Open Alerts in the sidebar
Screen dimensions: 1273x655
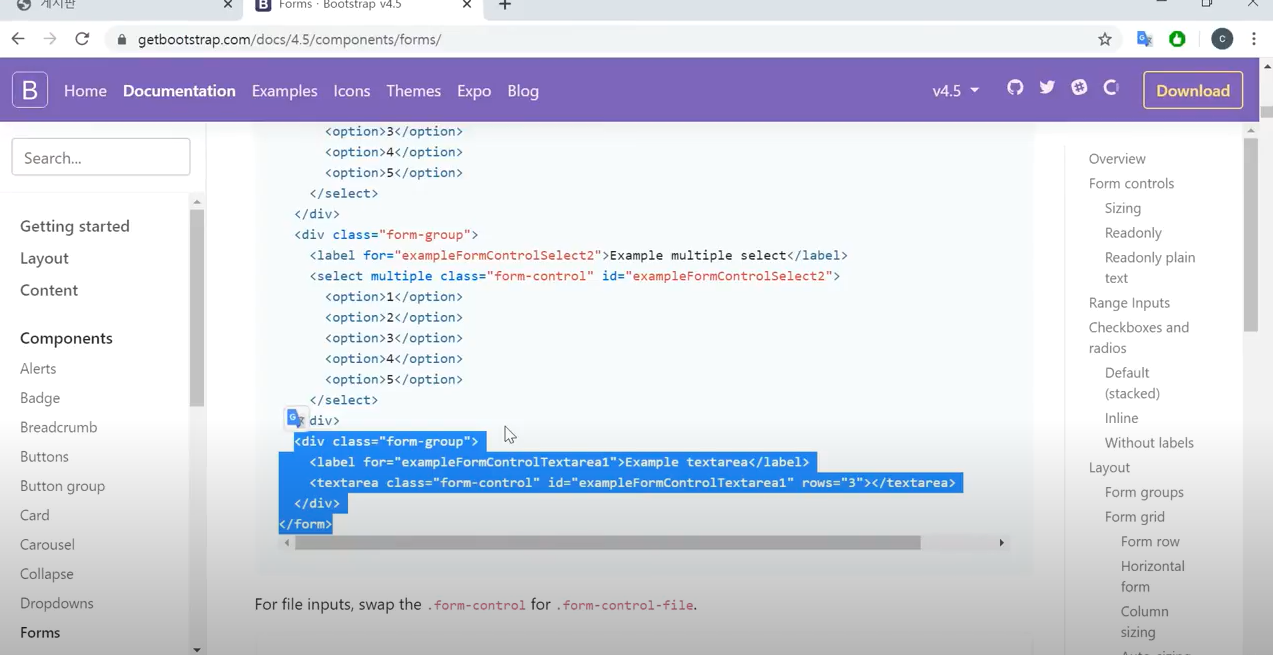point(38,369)
